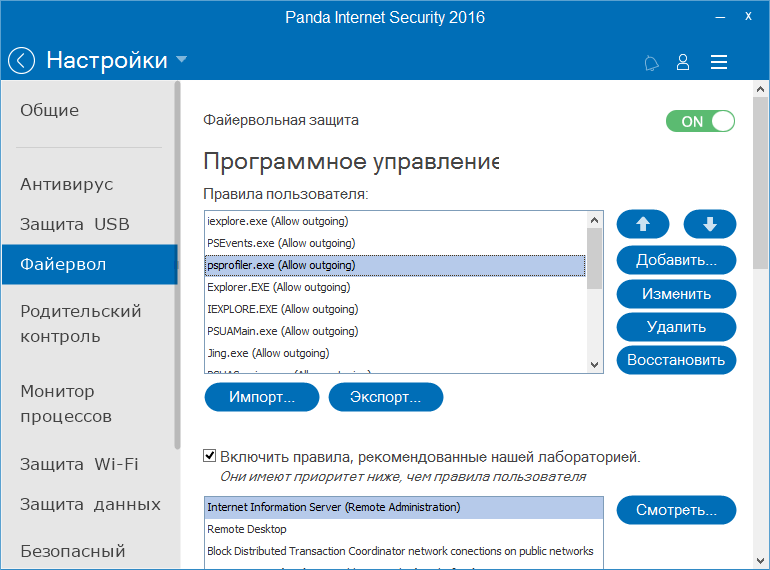Open Монитор процессов settings
Viewport: 770px width, 570px height.
coord(66,404)
